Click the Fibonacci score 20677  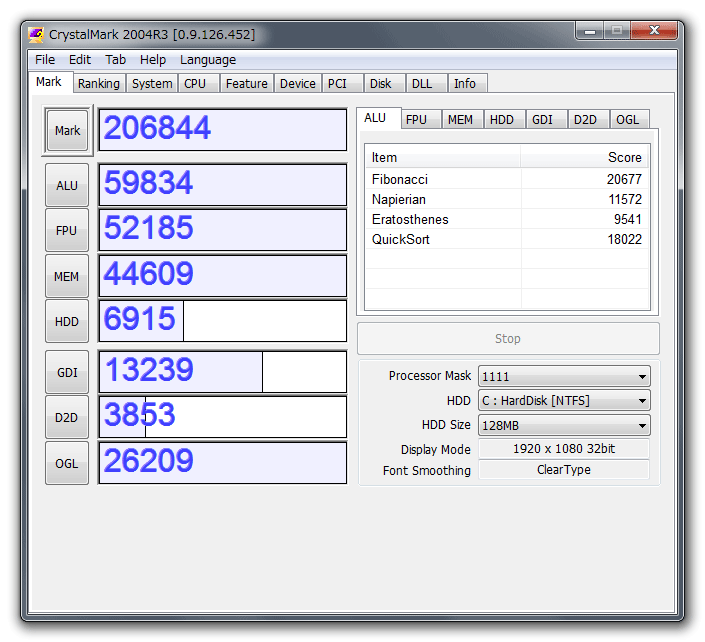(624, 179)
